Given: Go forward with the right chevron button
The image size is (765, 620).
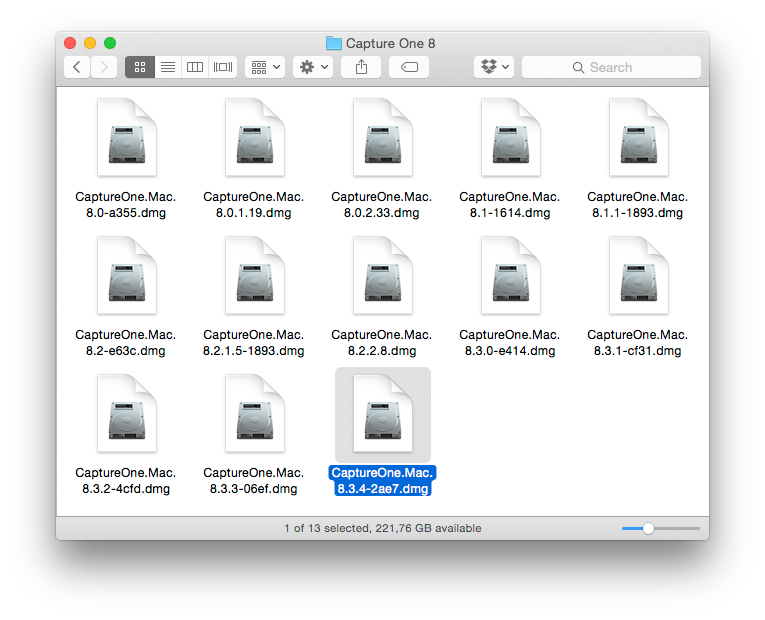Looking at the screenshot, I should point(103,67).
